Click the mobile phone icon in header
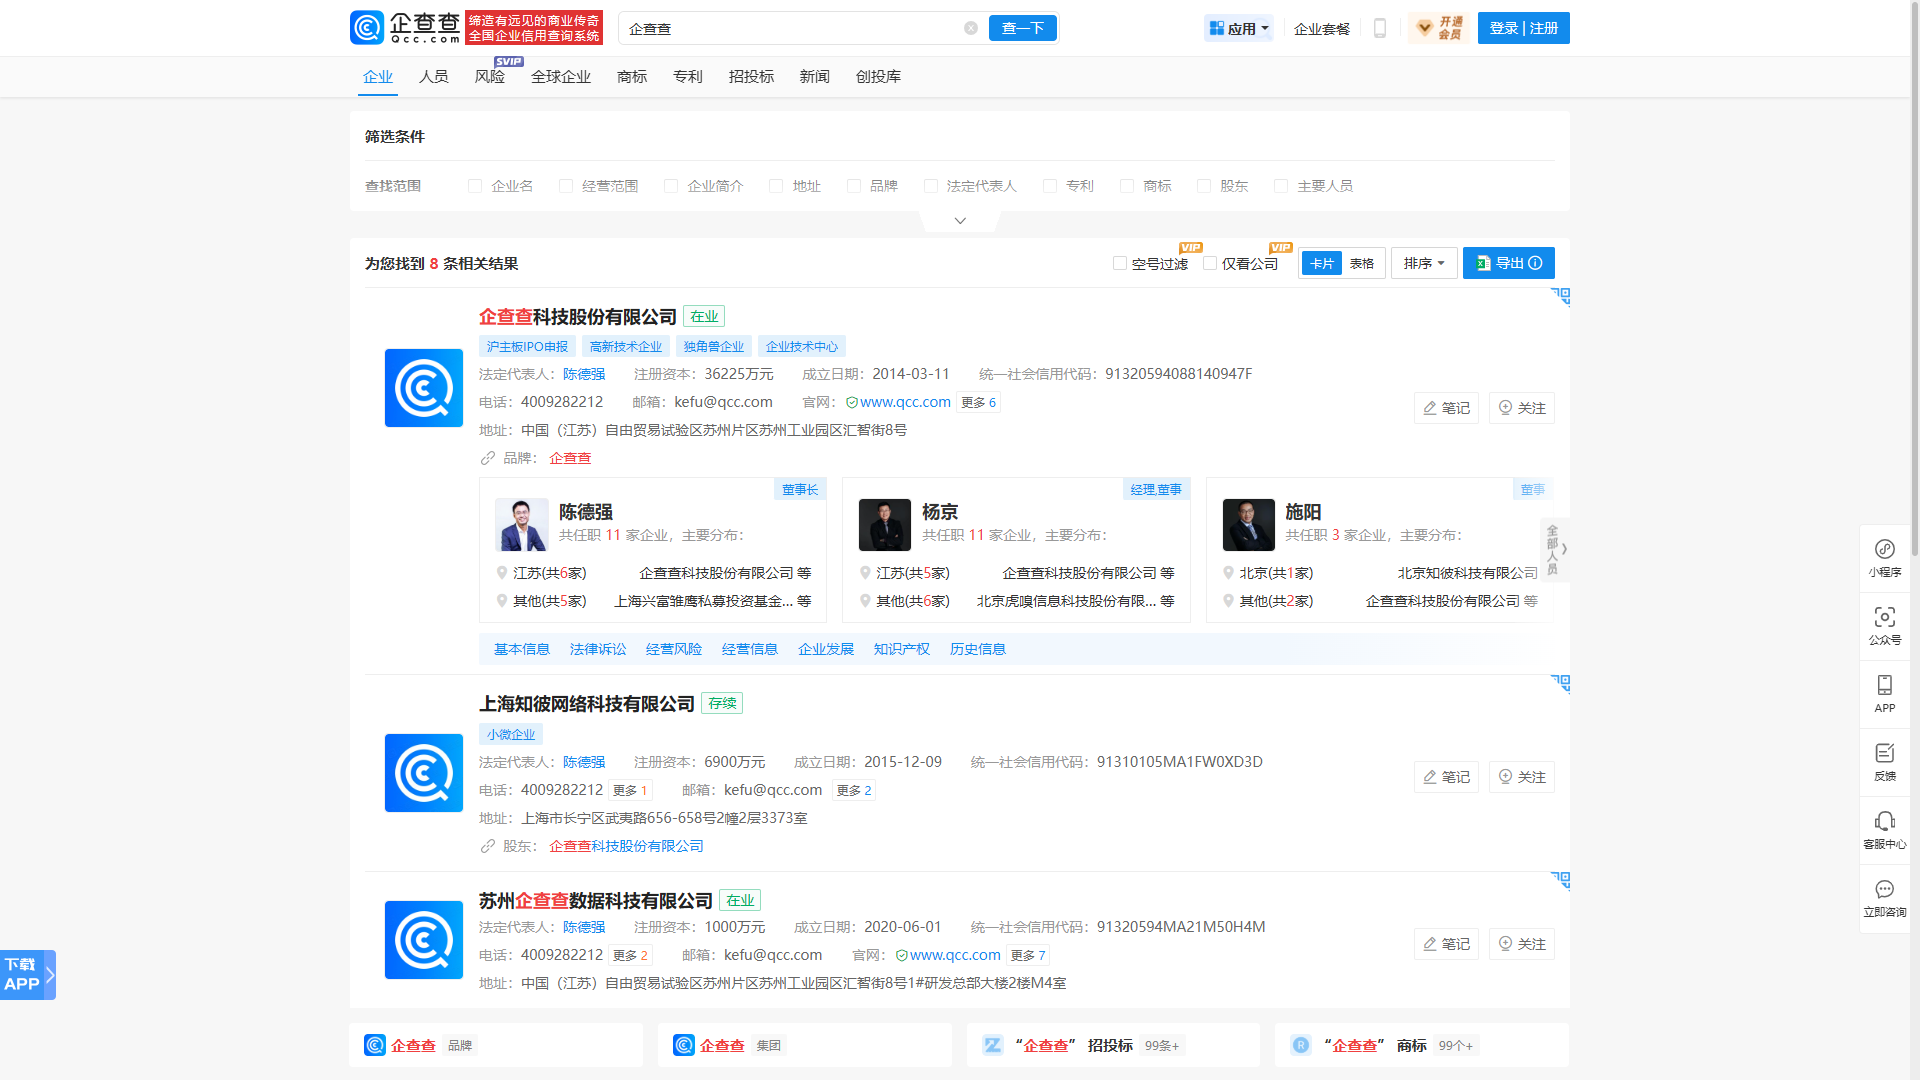Screen dimensions: 1920x1080 pos(1380,28)
